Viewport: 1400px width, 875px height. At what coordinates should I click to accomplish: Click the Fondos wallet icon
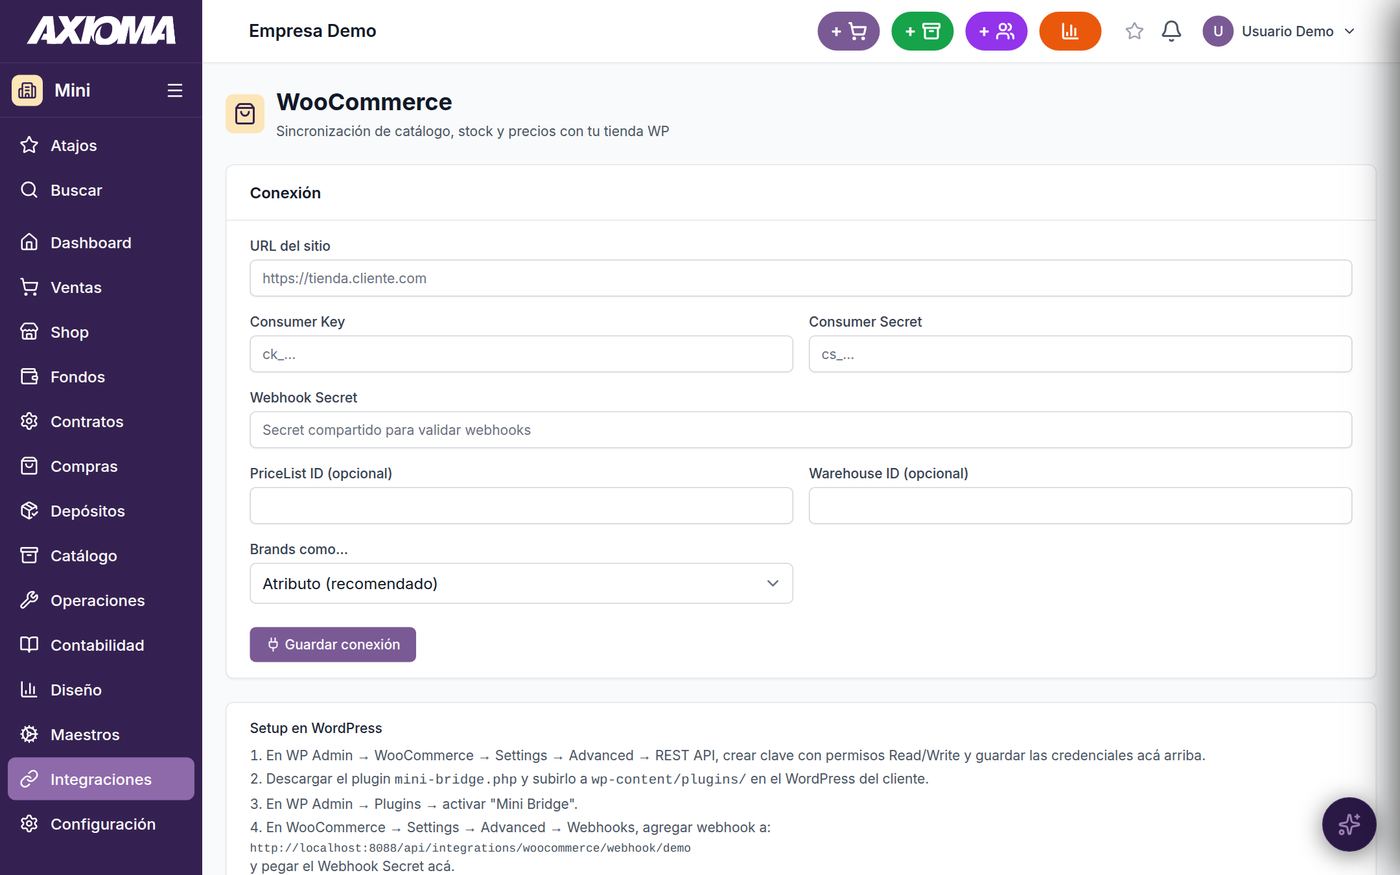29,376
